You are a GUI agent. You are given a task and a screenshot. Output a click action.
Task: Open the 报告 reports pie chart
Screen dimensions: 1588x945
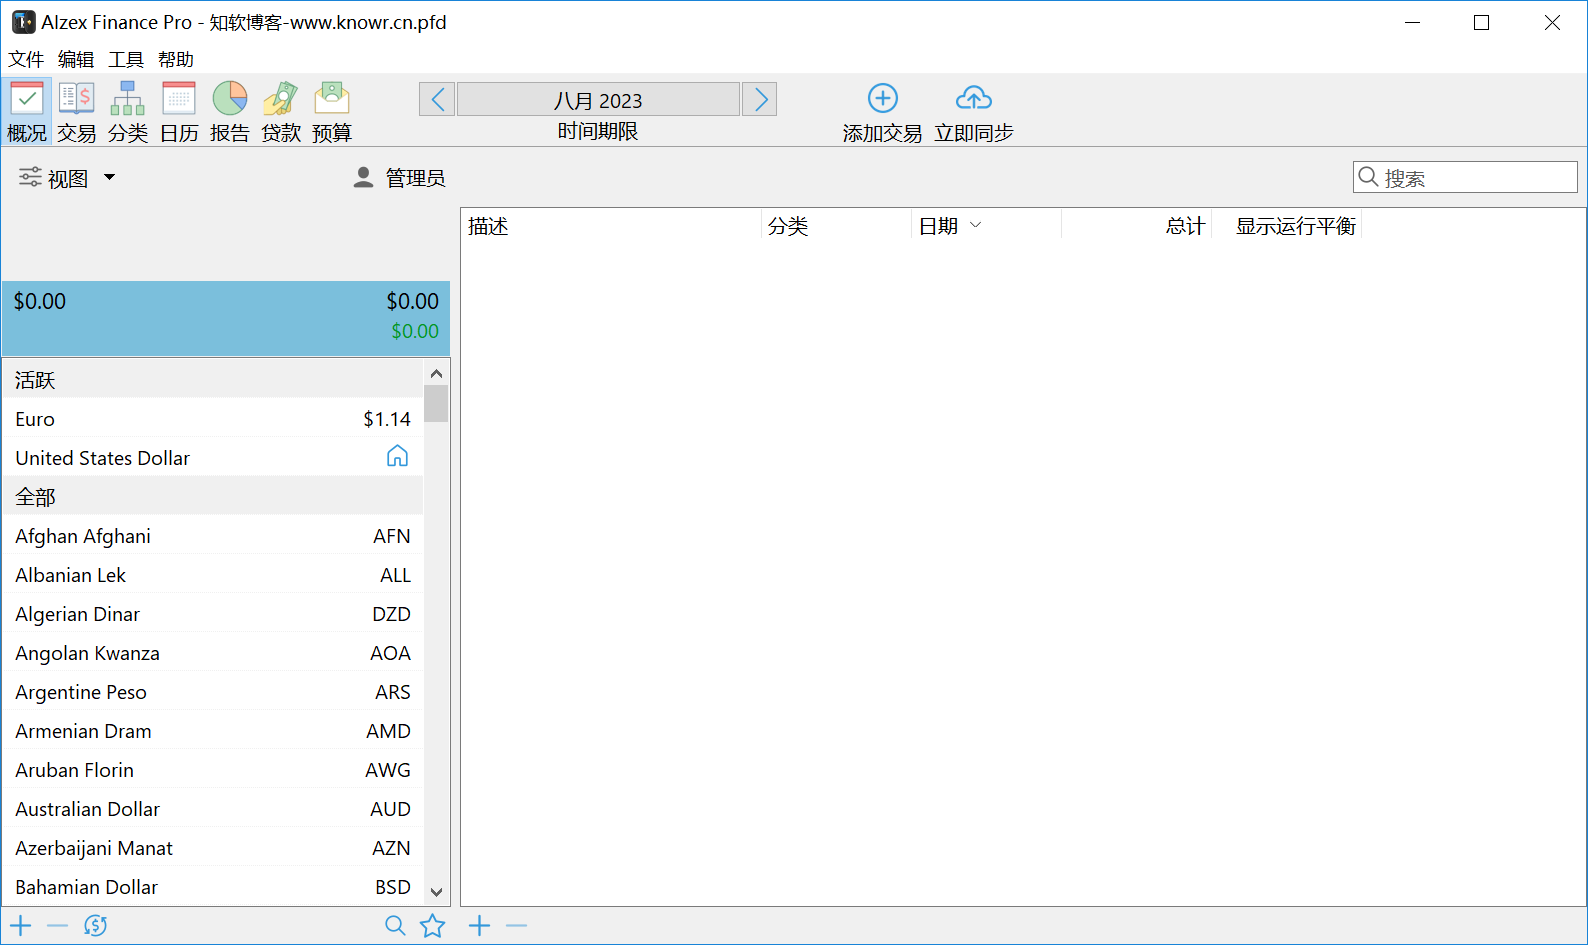230,112
